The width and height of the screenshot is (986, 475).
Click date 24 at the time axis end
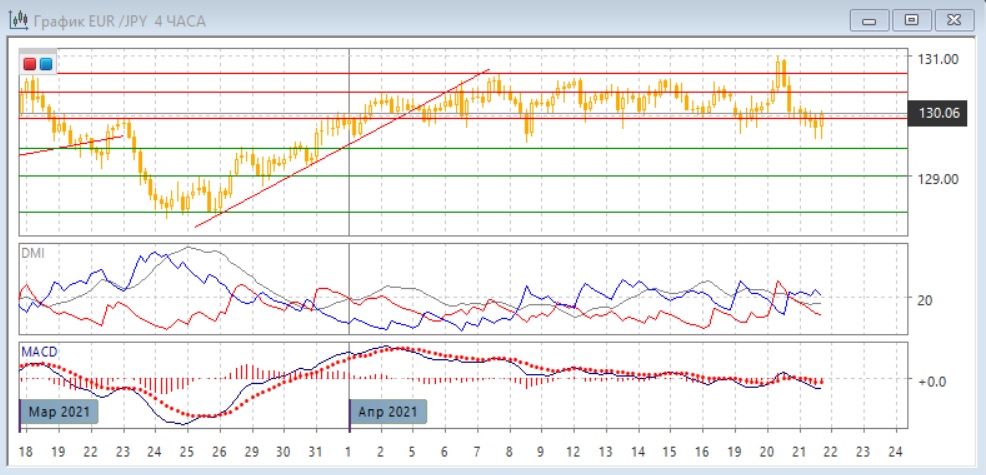(x=895, y=451)
